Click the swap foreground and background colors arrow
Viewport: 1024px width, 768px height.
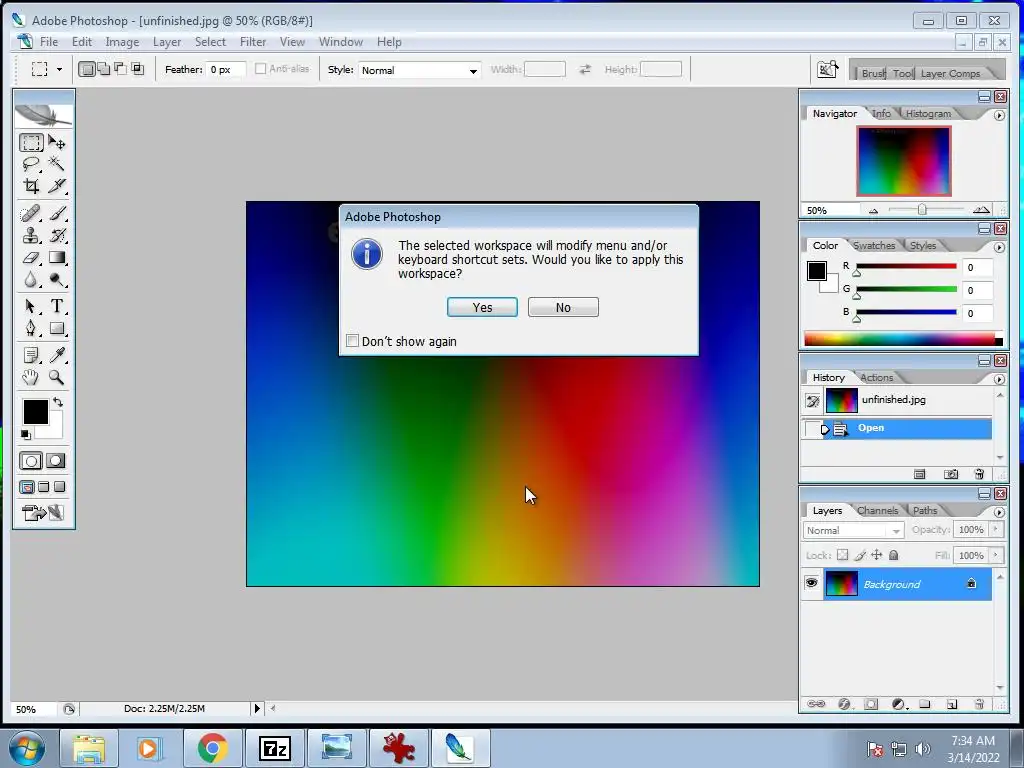58,402
